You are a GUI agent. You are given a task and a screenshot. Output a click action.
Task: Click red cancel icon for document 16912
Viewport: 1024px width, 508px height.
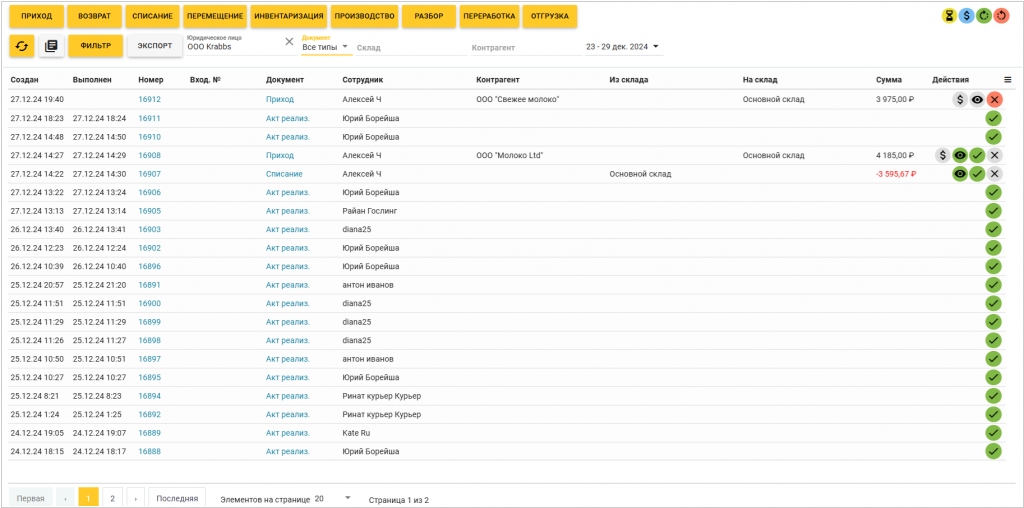(x=994, y=100)
